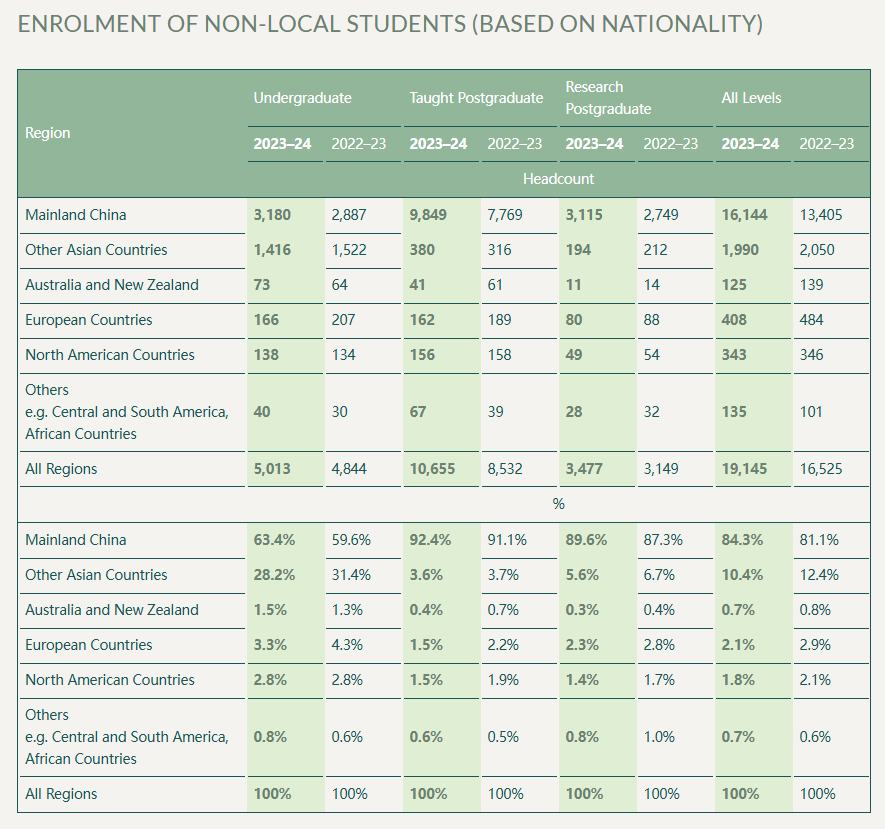Click 'Other Asian Countries' in the headcount section
The width and height of the screenshot is (885, 829).
click(96, 250)
